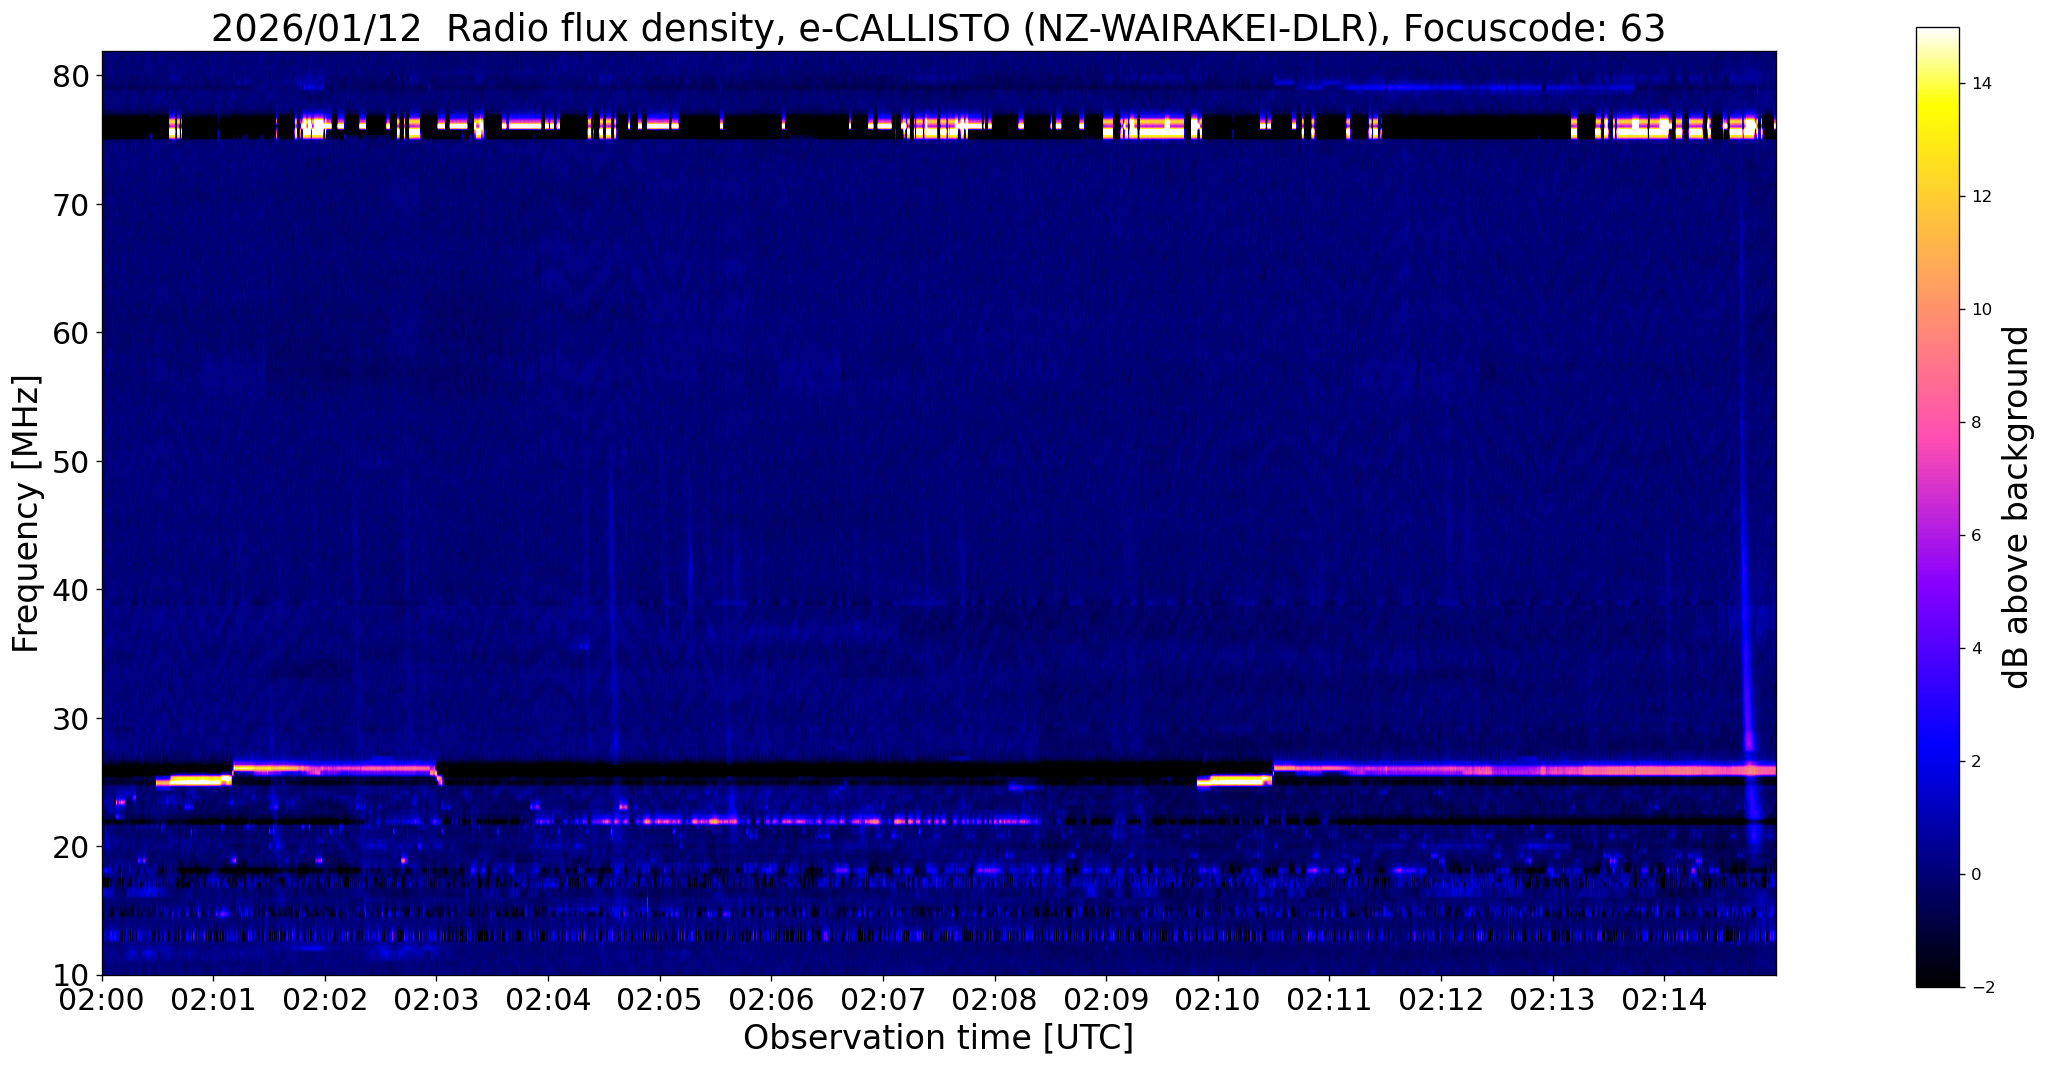Screen dimensions: 2047x1067
Task: Click the bright 25 MHz emission near 02:10
Action: [x=1234, y=780]
